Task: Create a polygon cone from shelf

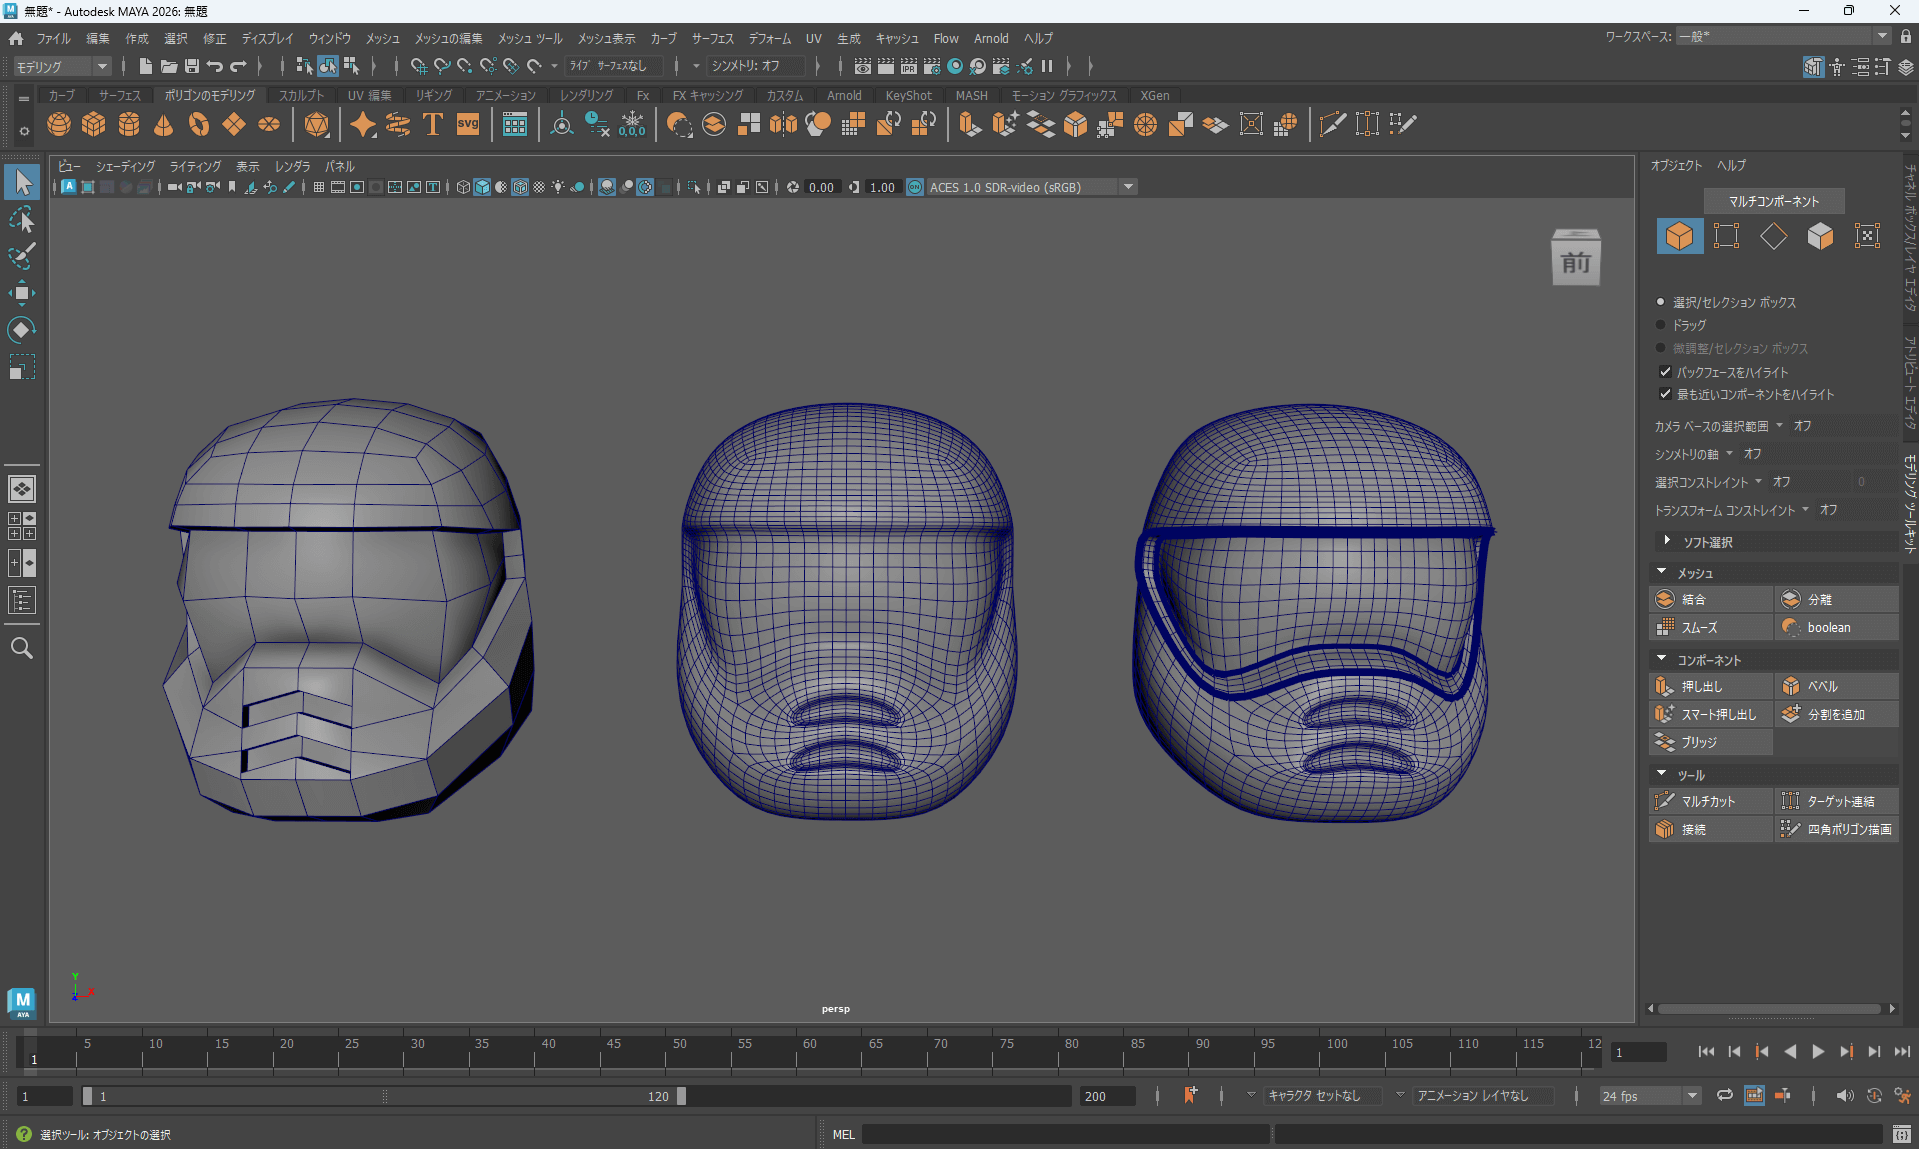Action: (164, 124)
